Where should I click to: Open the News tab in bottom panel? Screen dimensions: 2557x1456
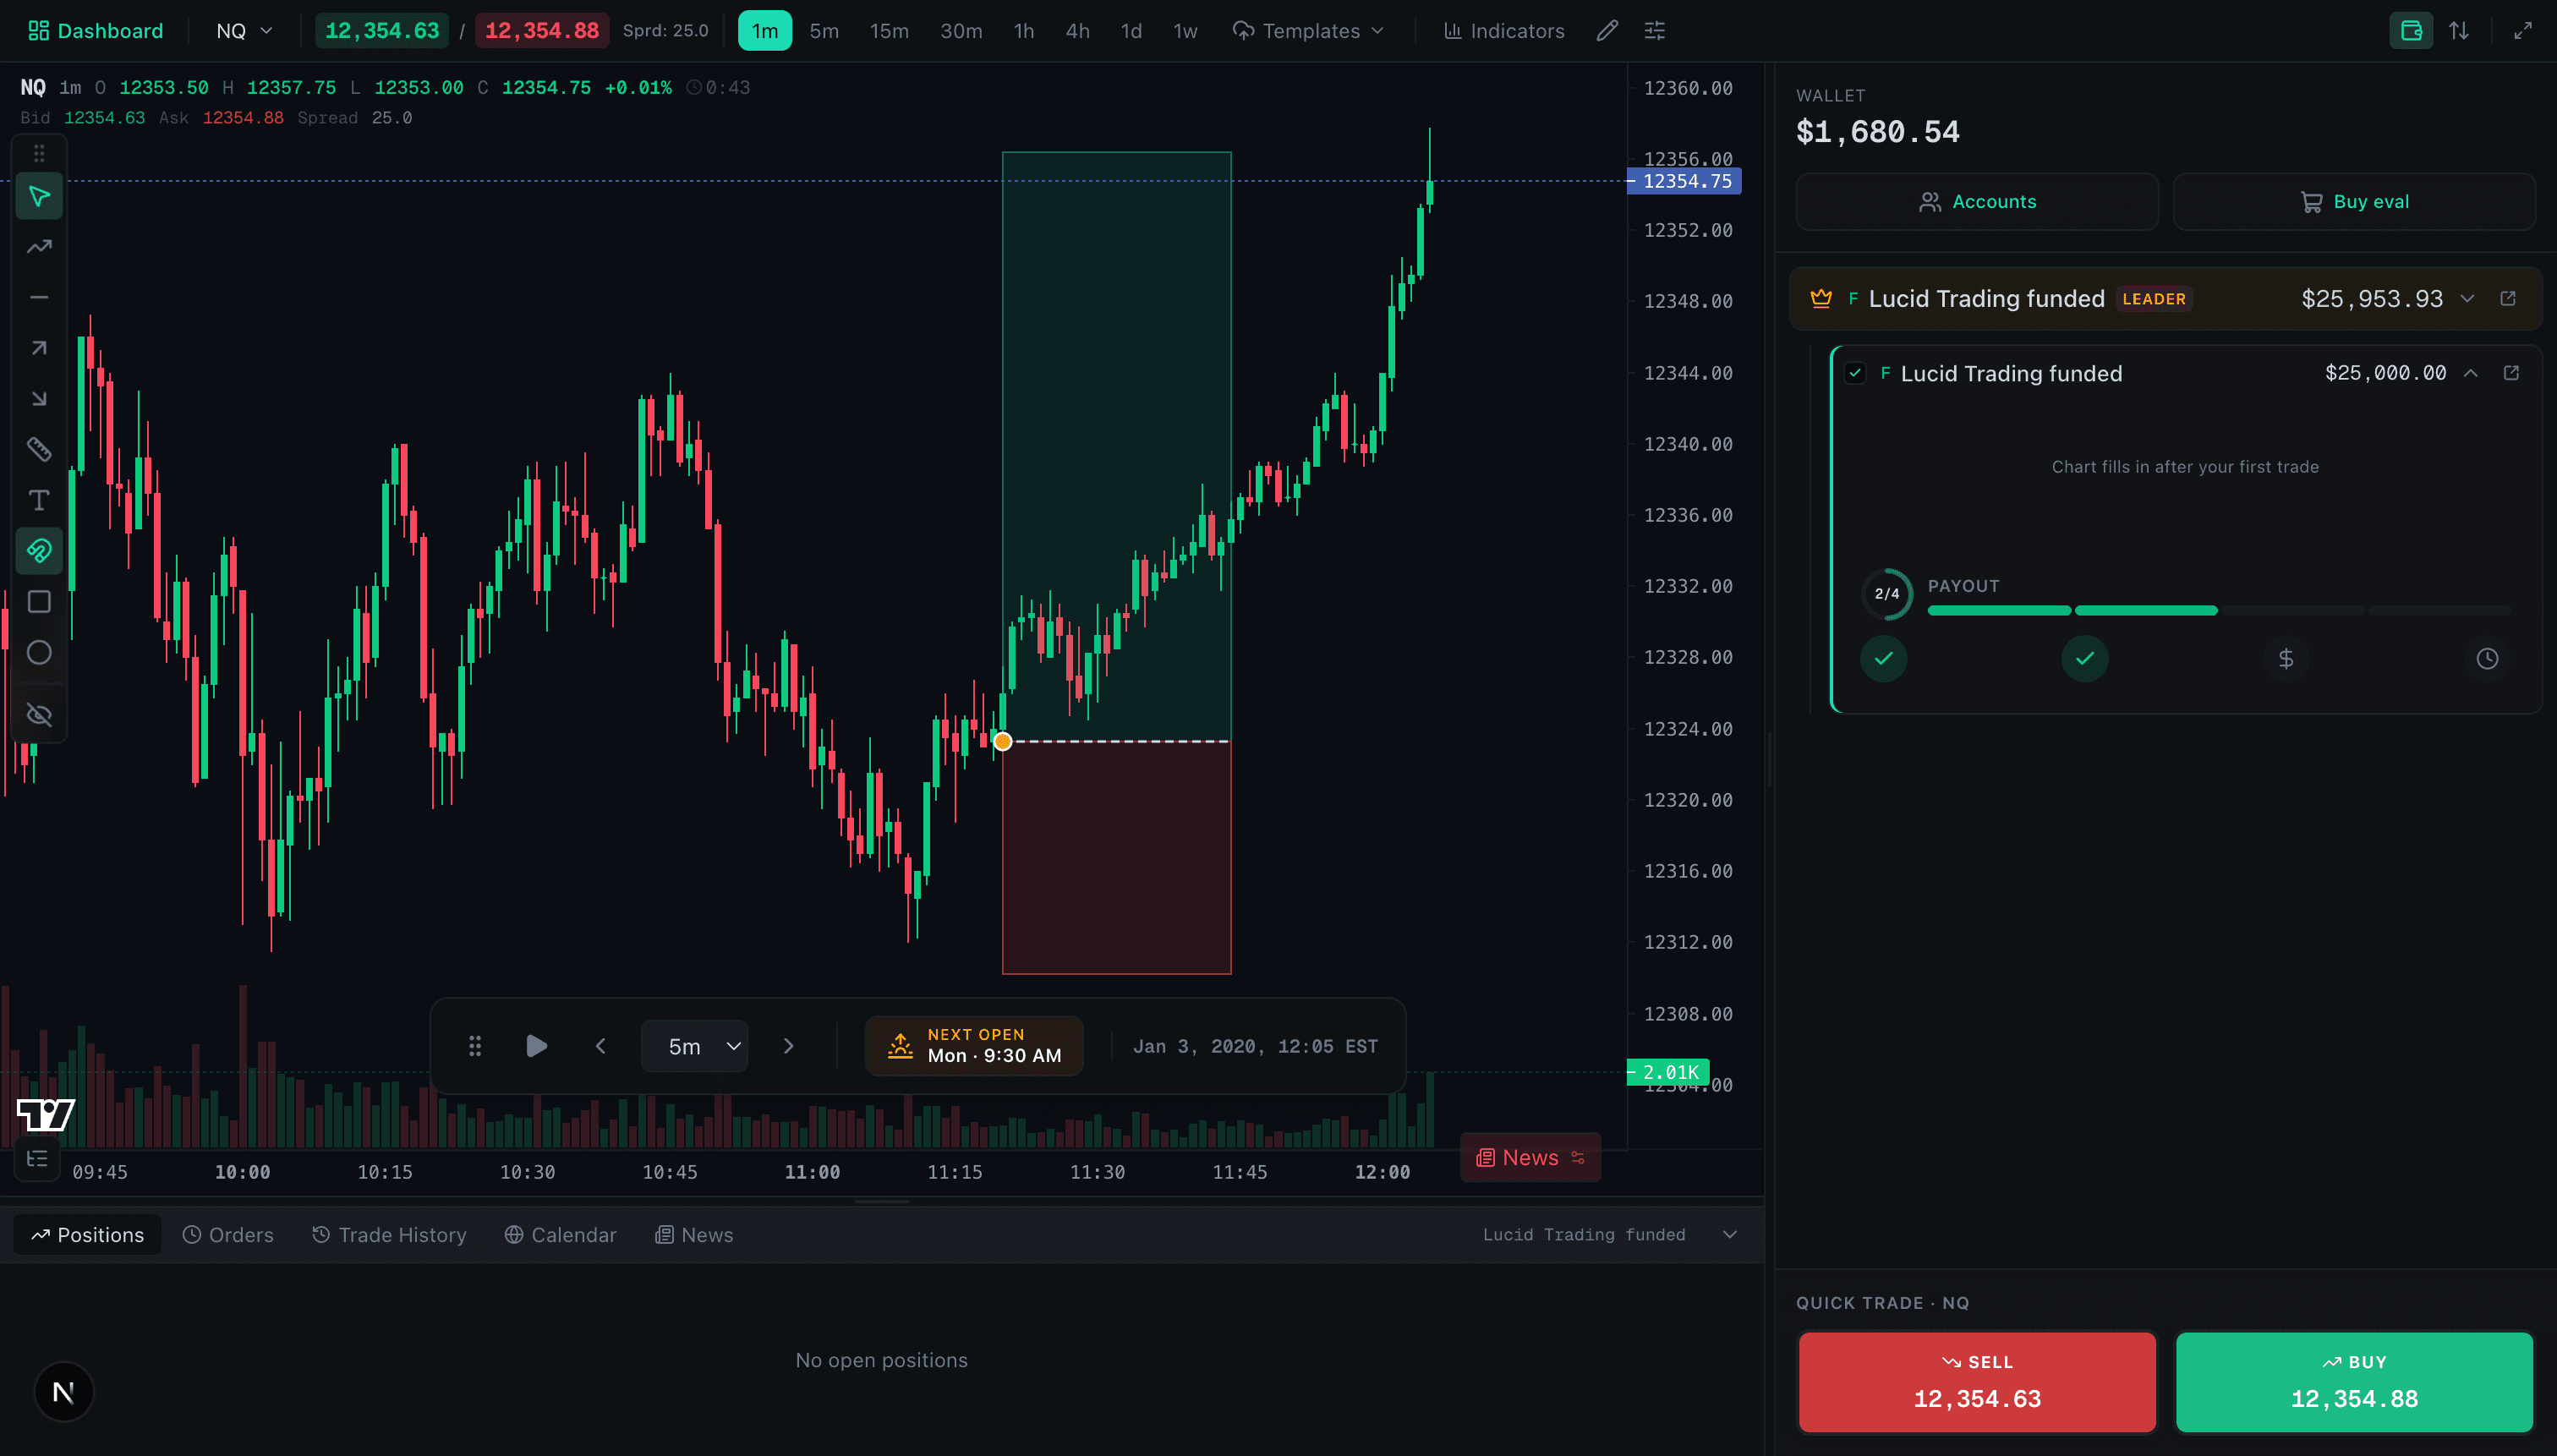pyautogui.click(x=694, y=1235)
